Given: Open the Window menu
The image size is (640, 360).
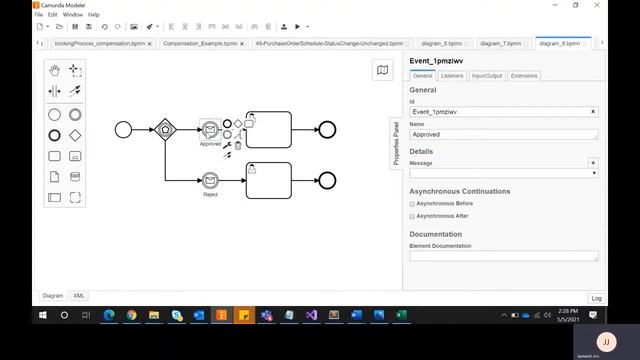Looking at the screenshot, I should coord(73,15).
